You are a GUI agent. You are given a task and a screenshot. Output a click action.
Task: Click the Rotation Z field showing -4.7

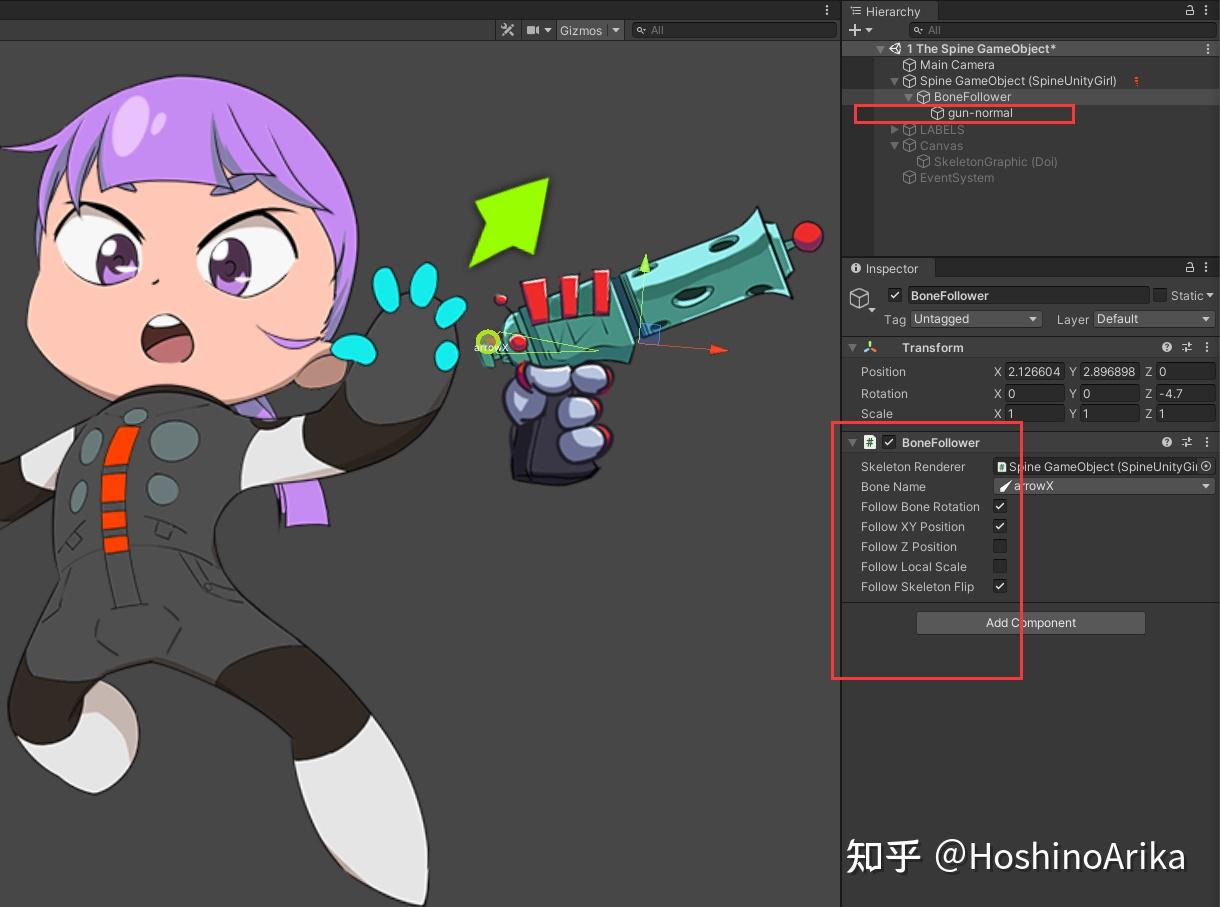pos(1185,393)
